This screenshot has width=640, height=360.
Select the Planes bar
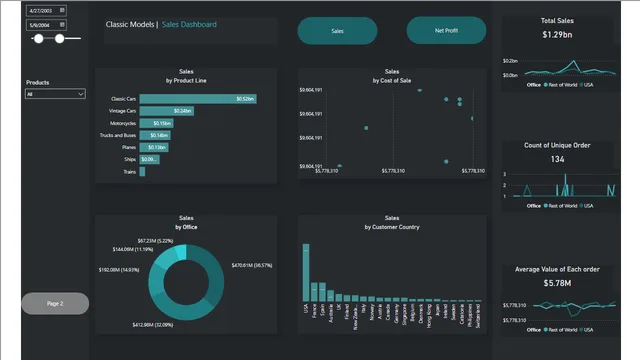(154, 147)
